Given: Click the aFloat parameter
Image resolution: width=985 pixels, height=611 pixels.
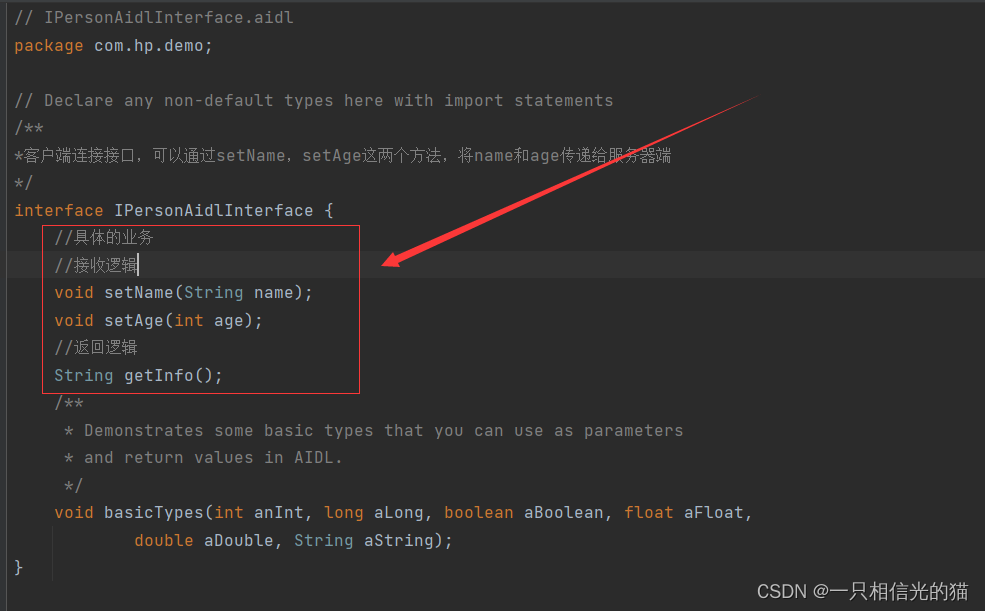Looking at the screenshot, I should [x=714, y=513].
